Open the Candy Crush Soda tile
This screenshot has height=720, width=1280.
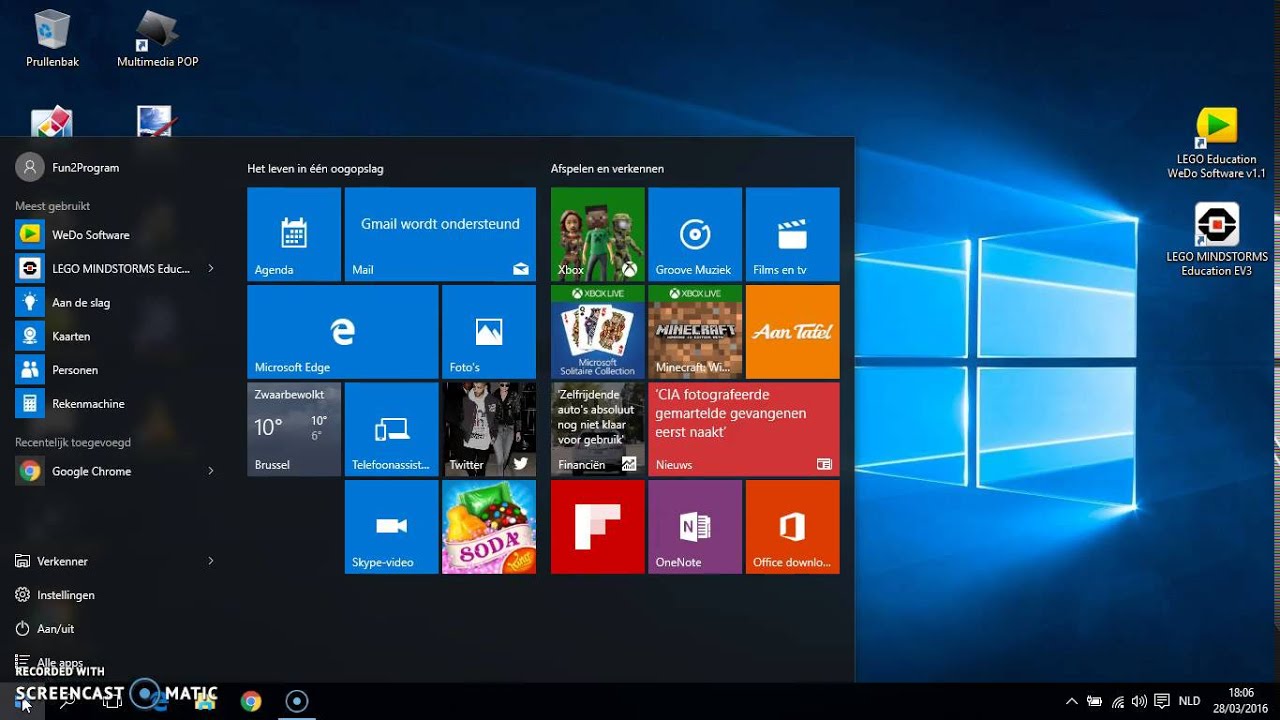(x=489, y=526)
